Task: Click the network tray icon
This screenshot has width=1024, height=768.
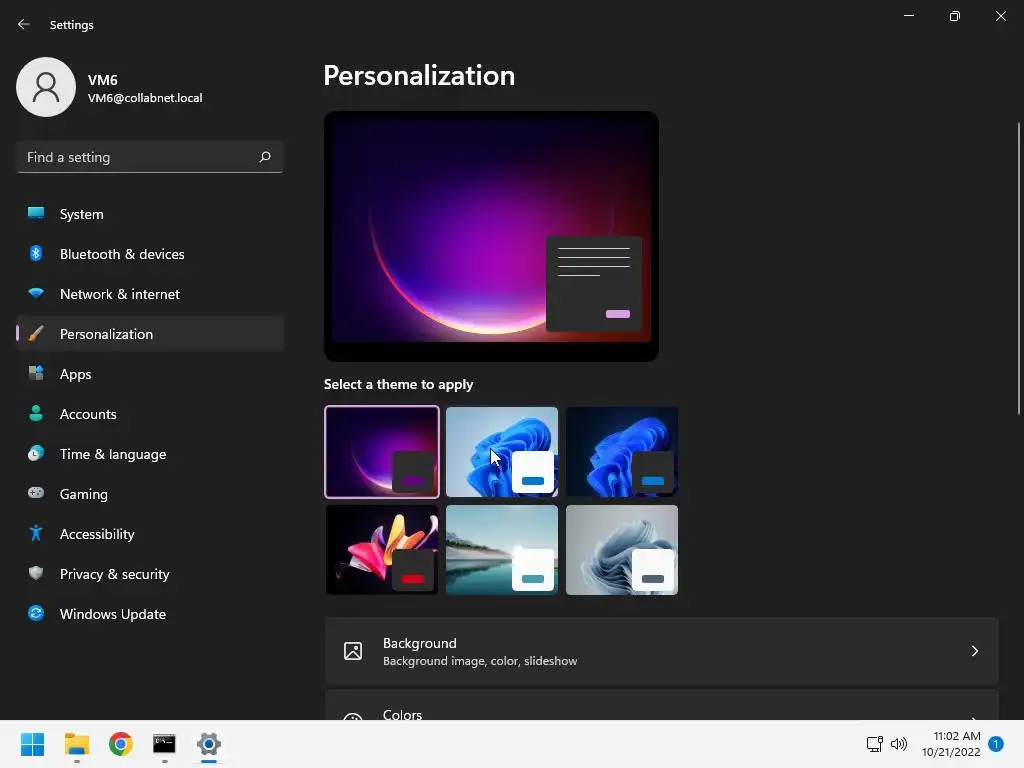Action: point(874,744)
